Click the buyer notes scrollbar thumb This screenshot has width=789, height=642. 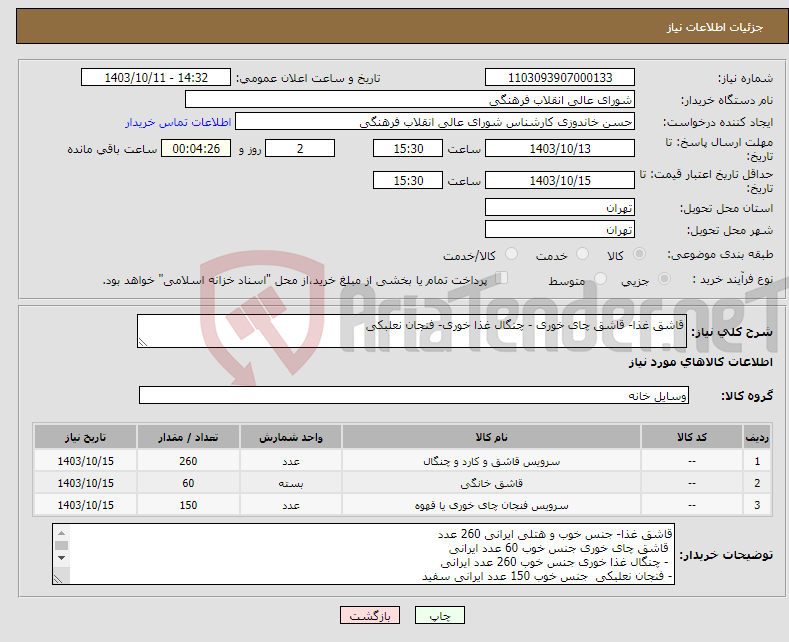[61, 545]
